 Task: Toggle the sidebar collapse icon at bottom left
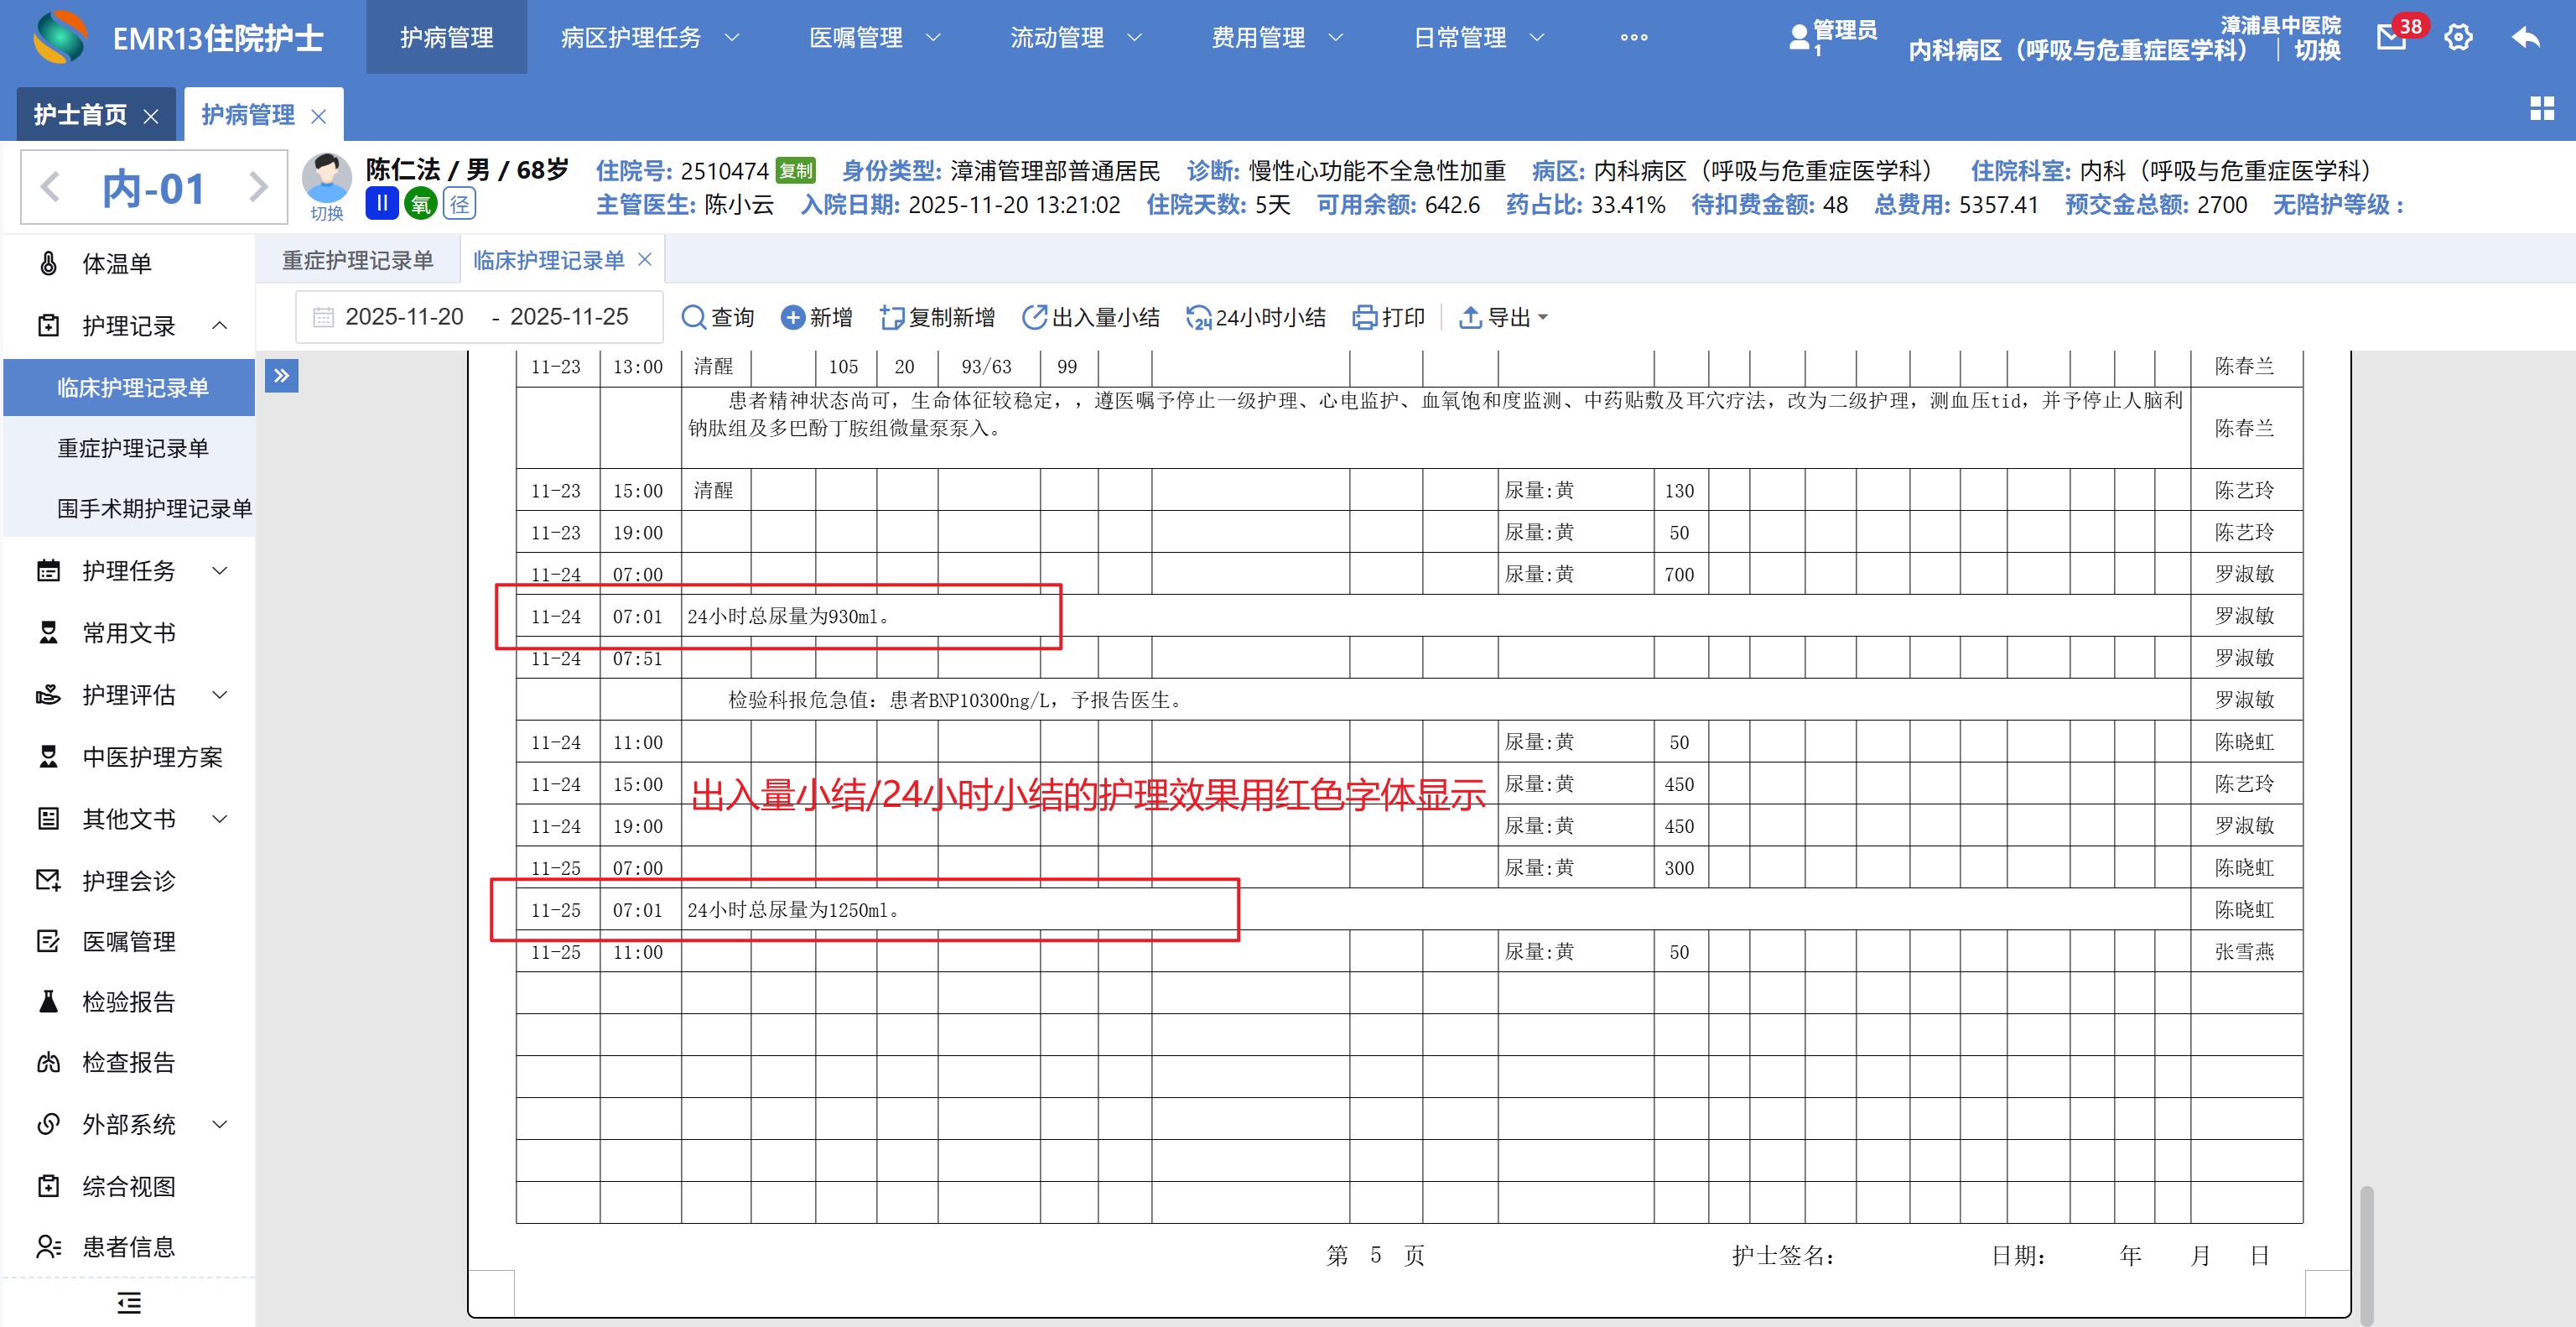point(128,1302)
